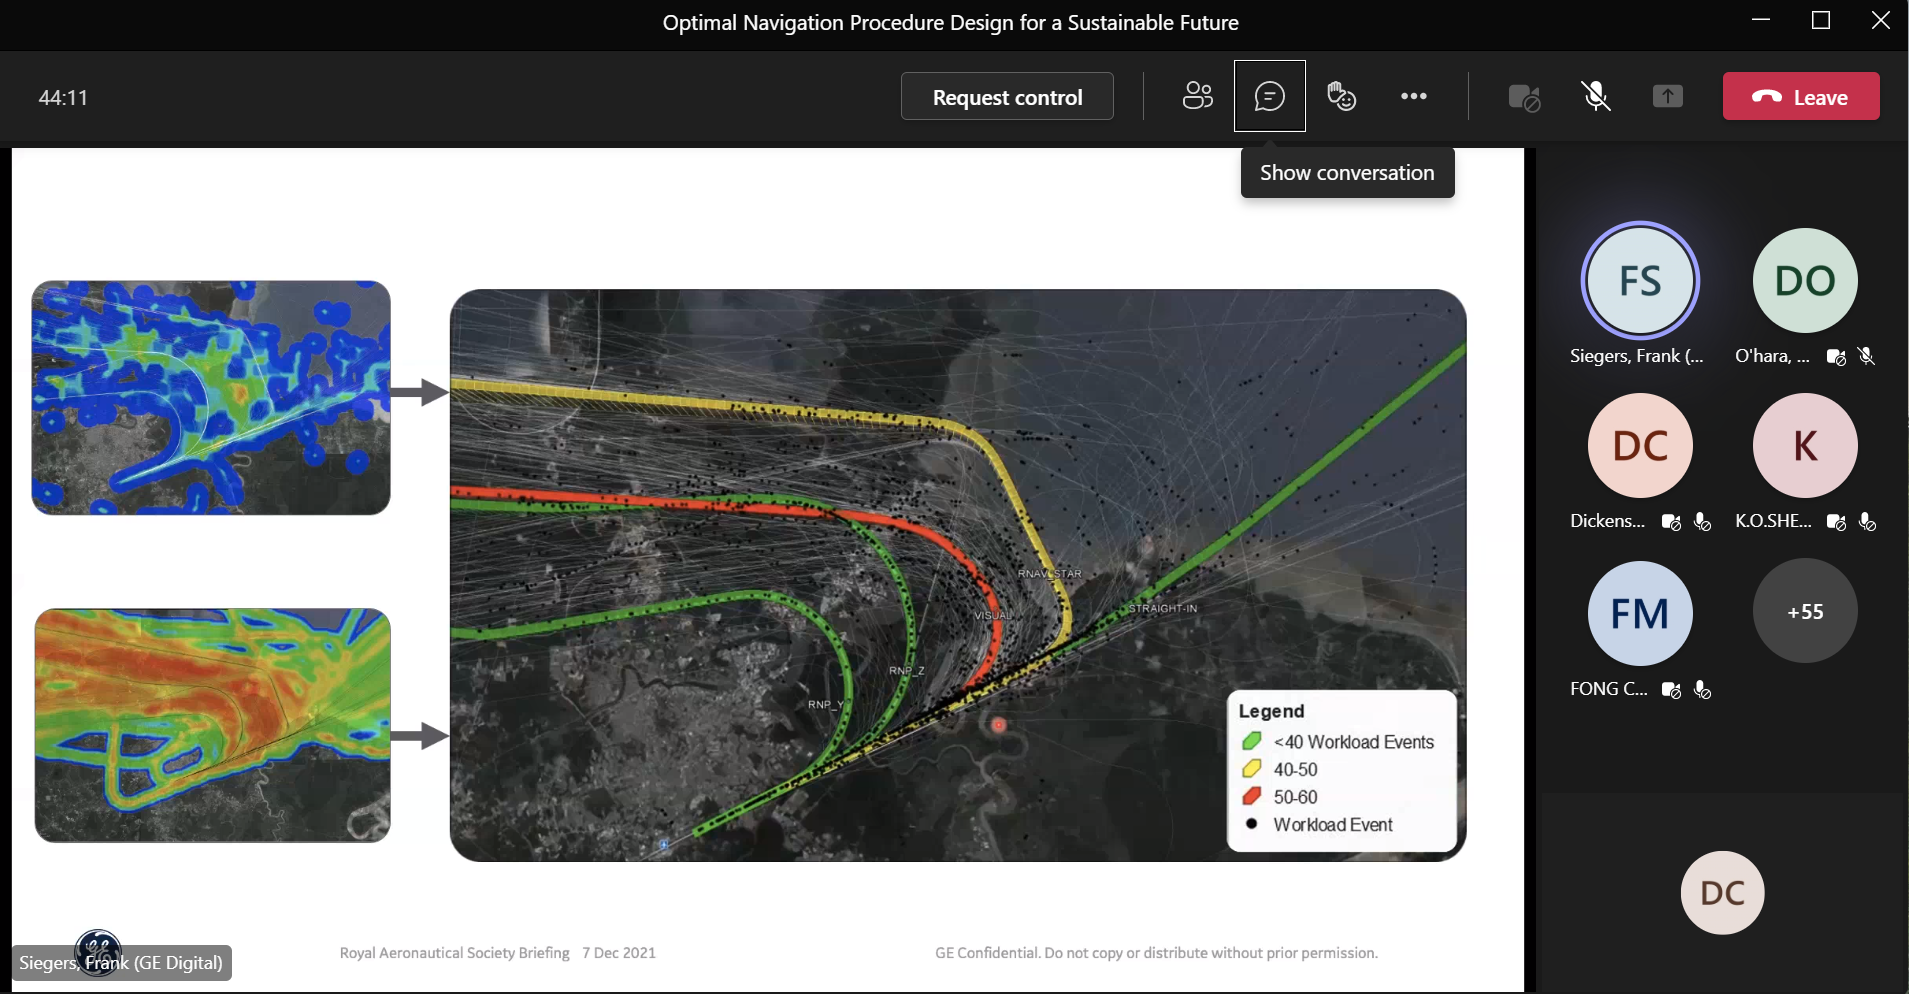This screenshot has height=994, width=1909.
Task: Click the Show conversation chat icon
Action: click(1269, 96)
